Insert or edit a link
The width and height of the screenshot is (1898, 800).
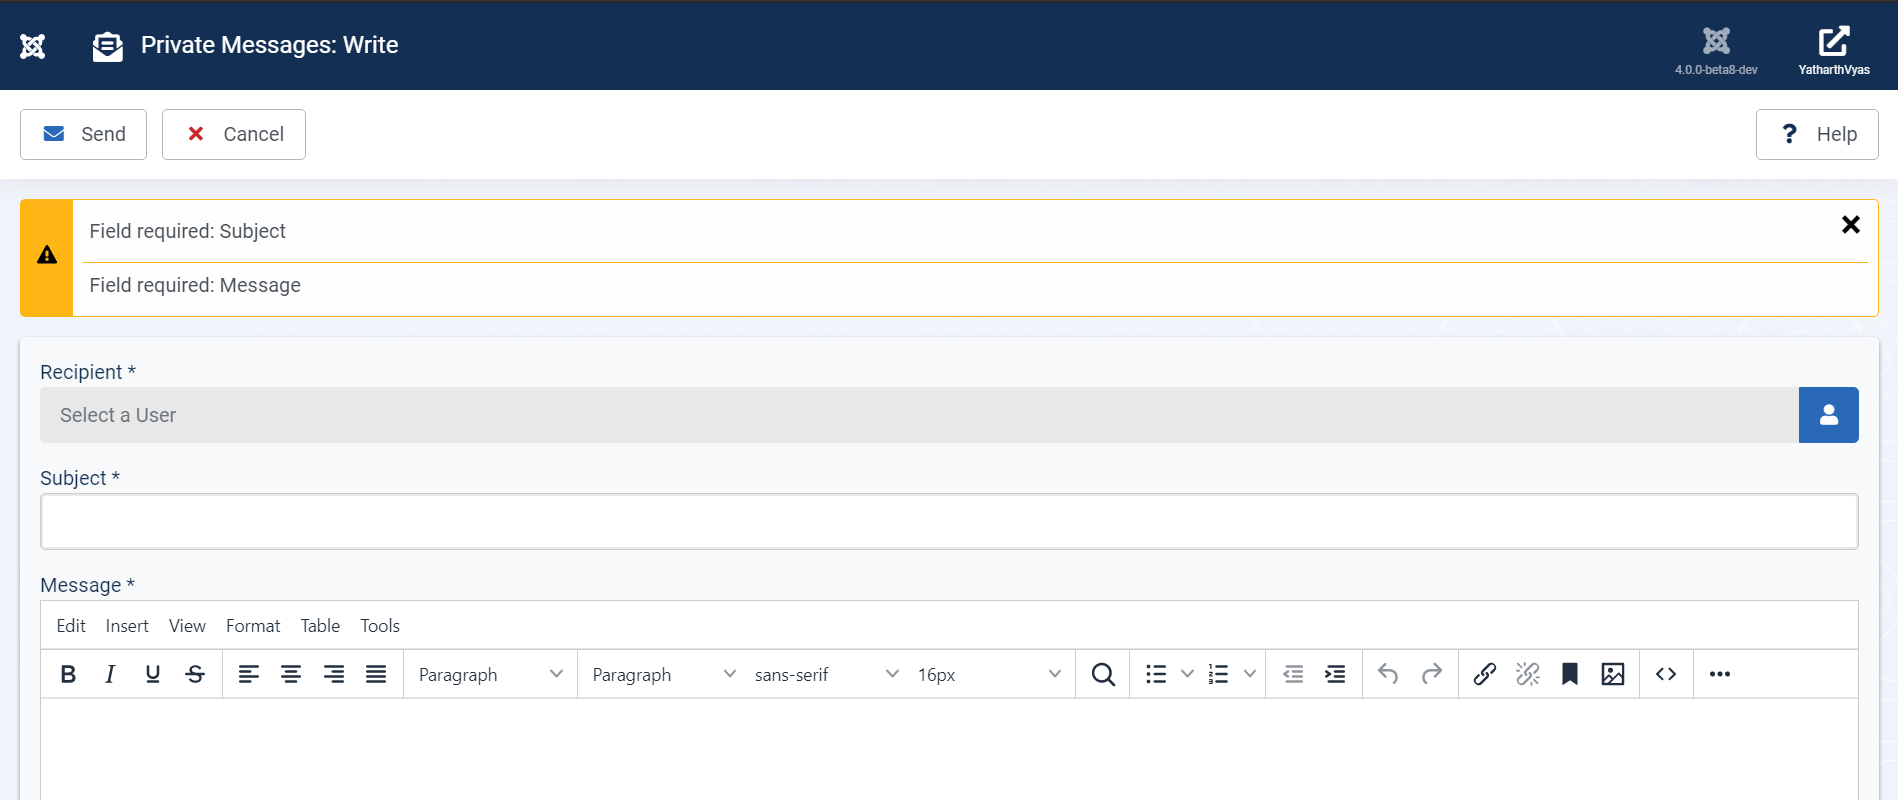pos(1485,674)
